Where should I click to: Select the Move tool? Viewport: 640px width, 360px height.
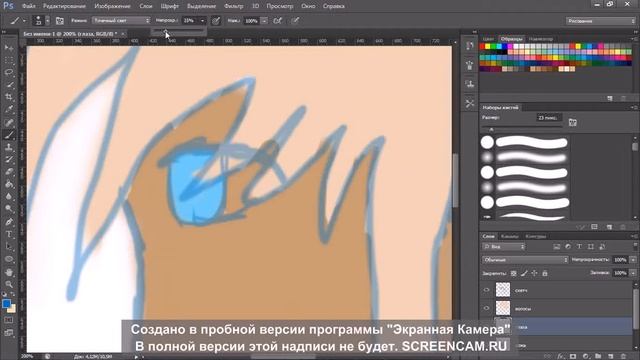[x=9, y=48]
